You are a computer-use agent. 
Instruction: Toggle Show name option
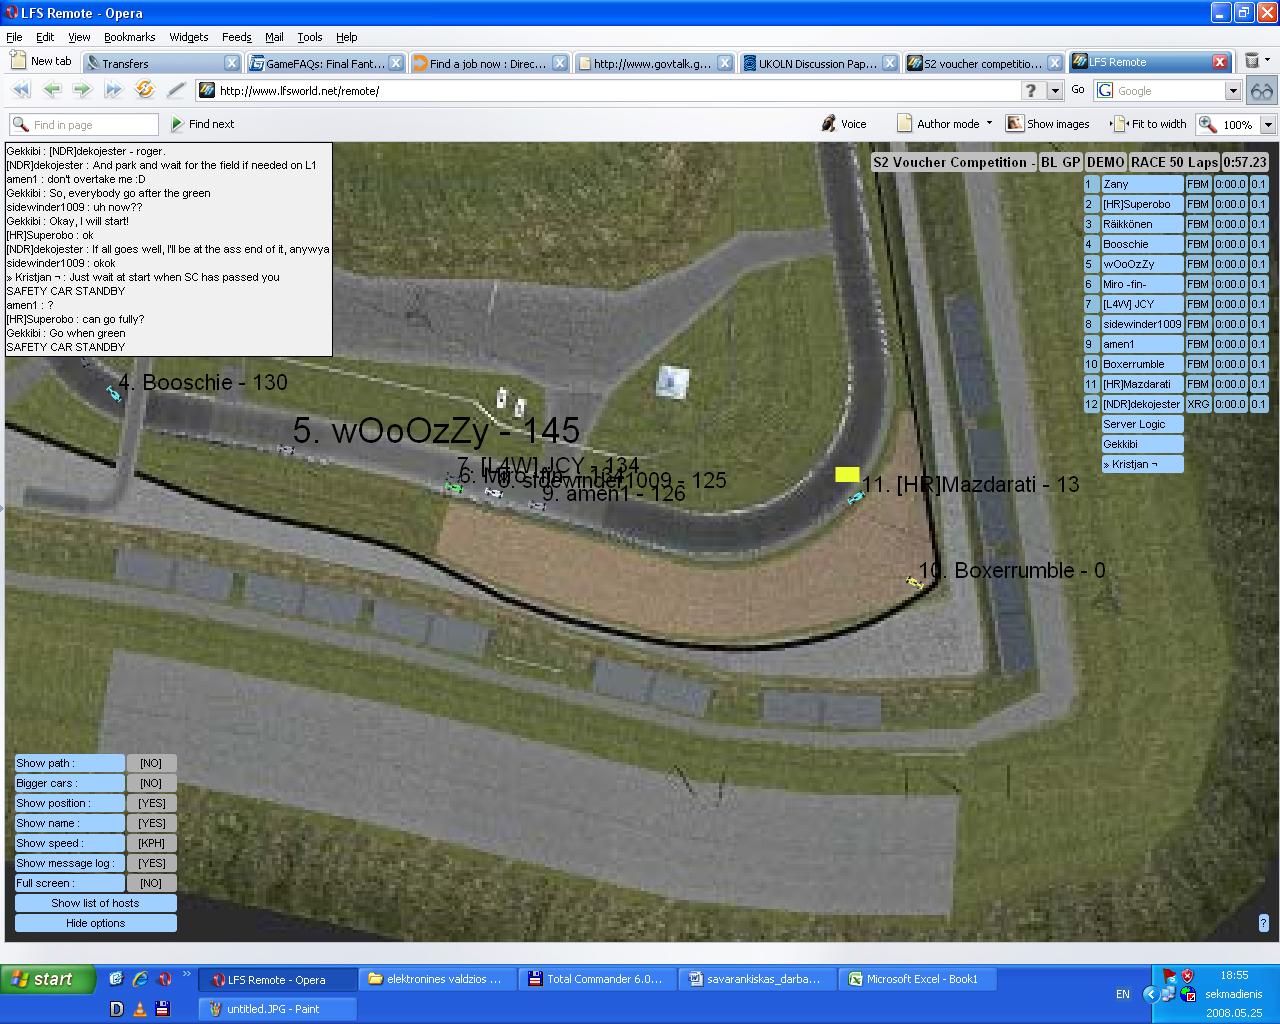tap(151, 823)
